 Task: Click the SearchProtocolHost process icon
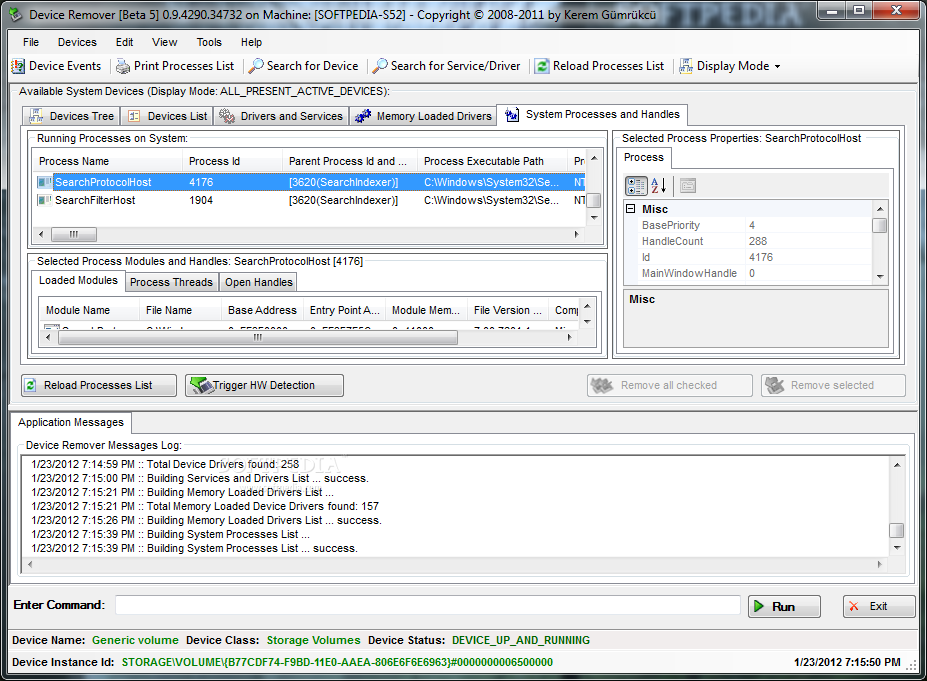(44, 182)
